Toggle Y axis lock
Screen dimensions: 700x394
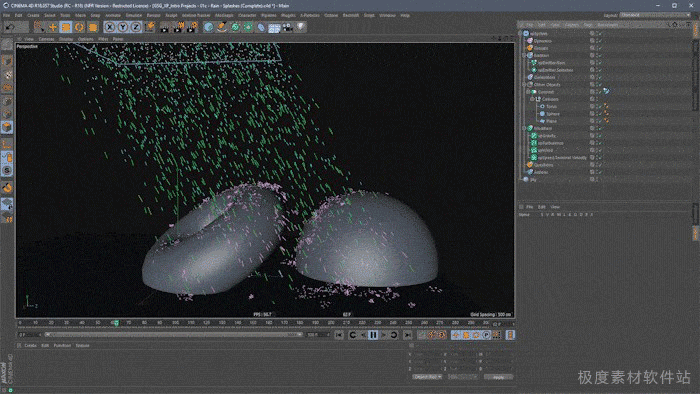coord(122,27)
